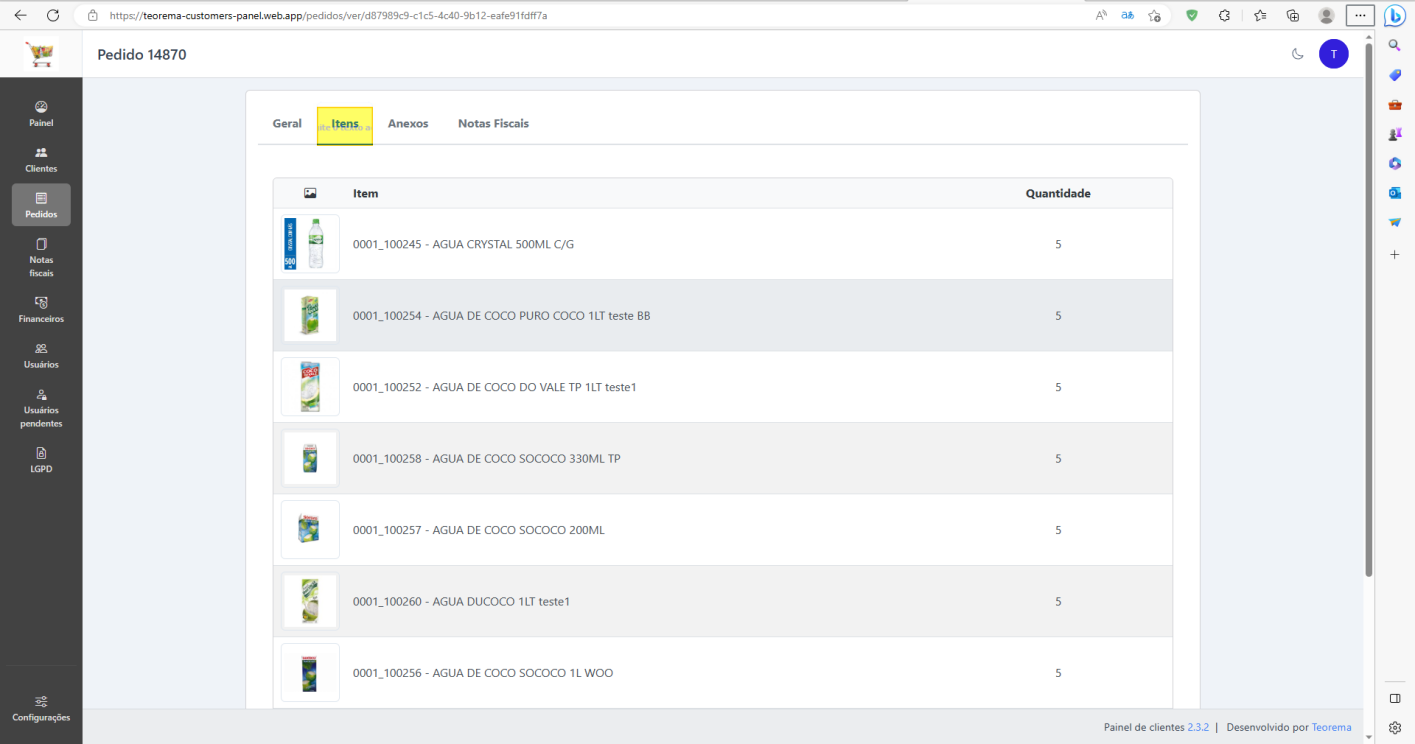
Task: Click the version 2.3.2 link
Action: click(1198, 727)
